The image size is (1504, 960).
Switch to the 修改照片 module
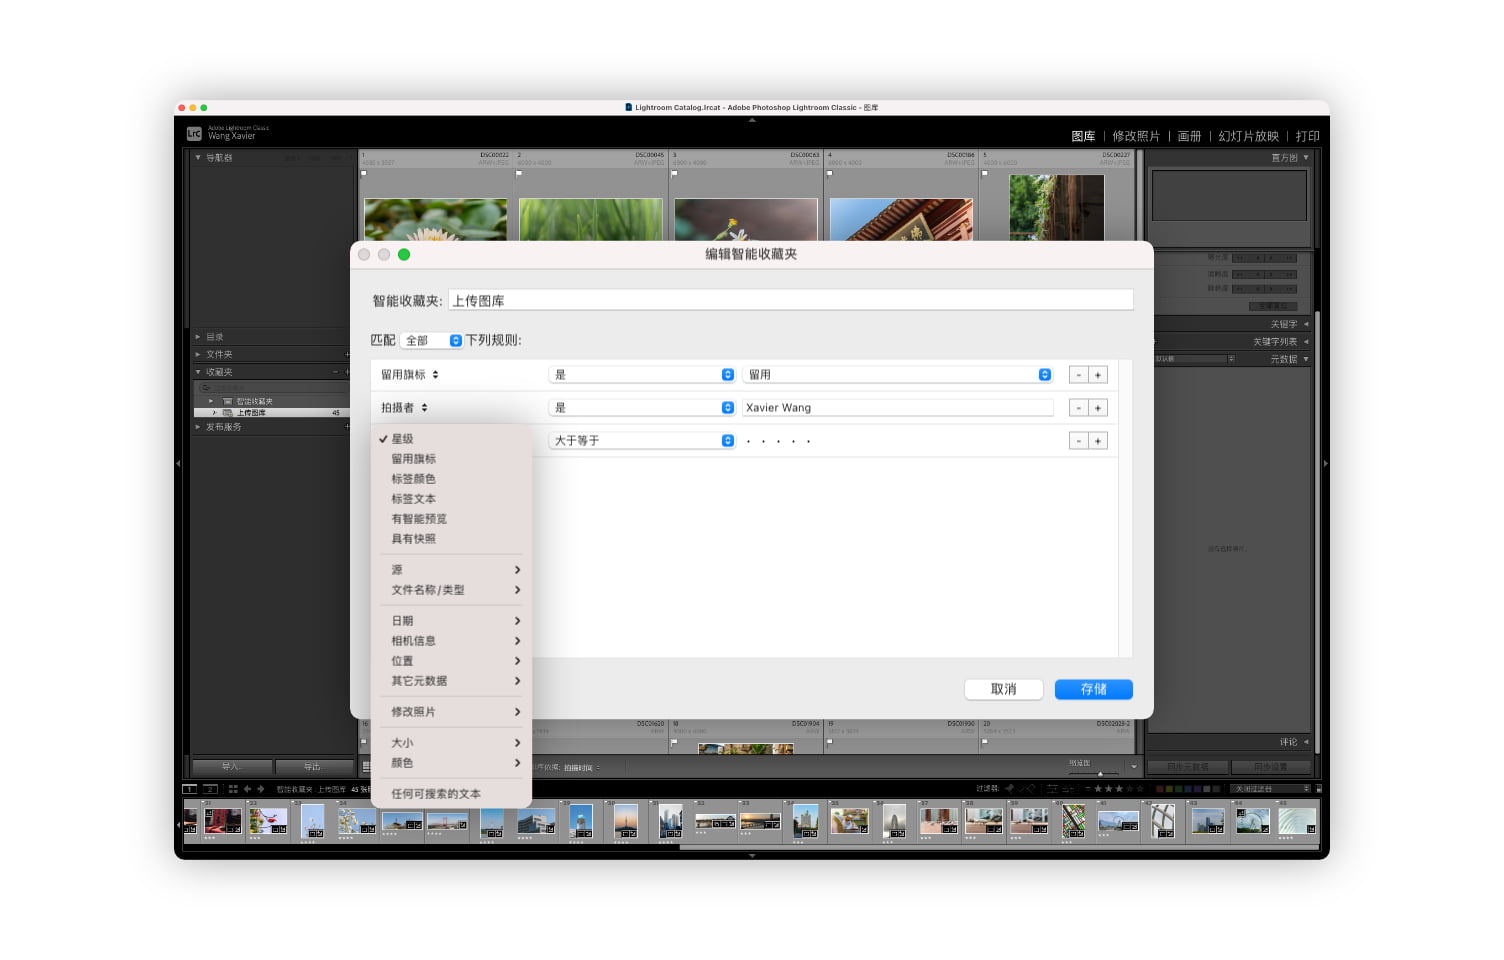coord(1136,136)
